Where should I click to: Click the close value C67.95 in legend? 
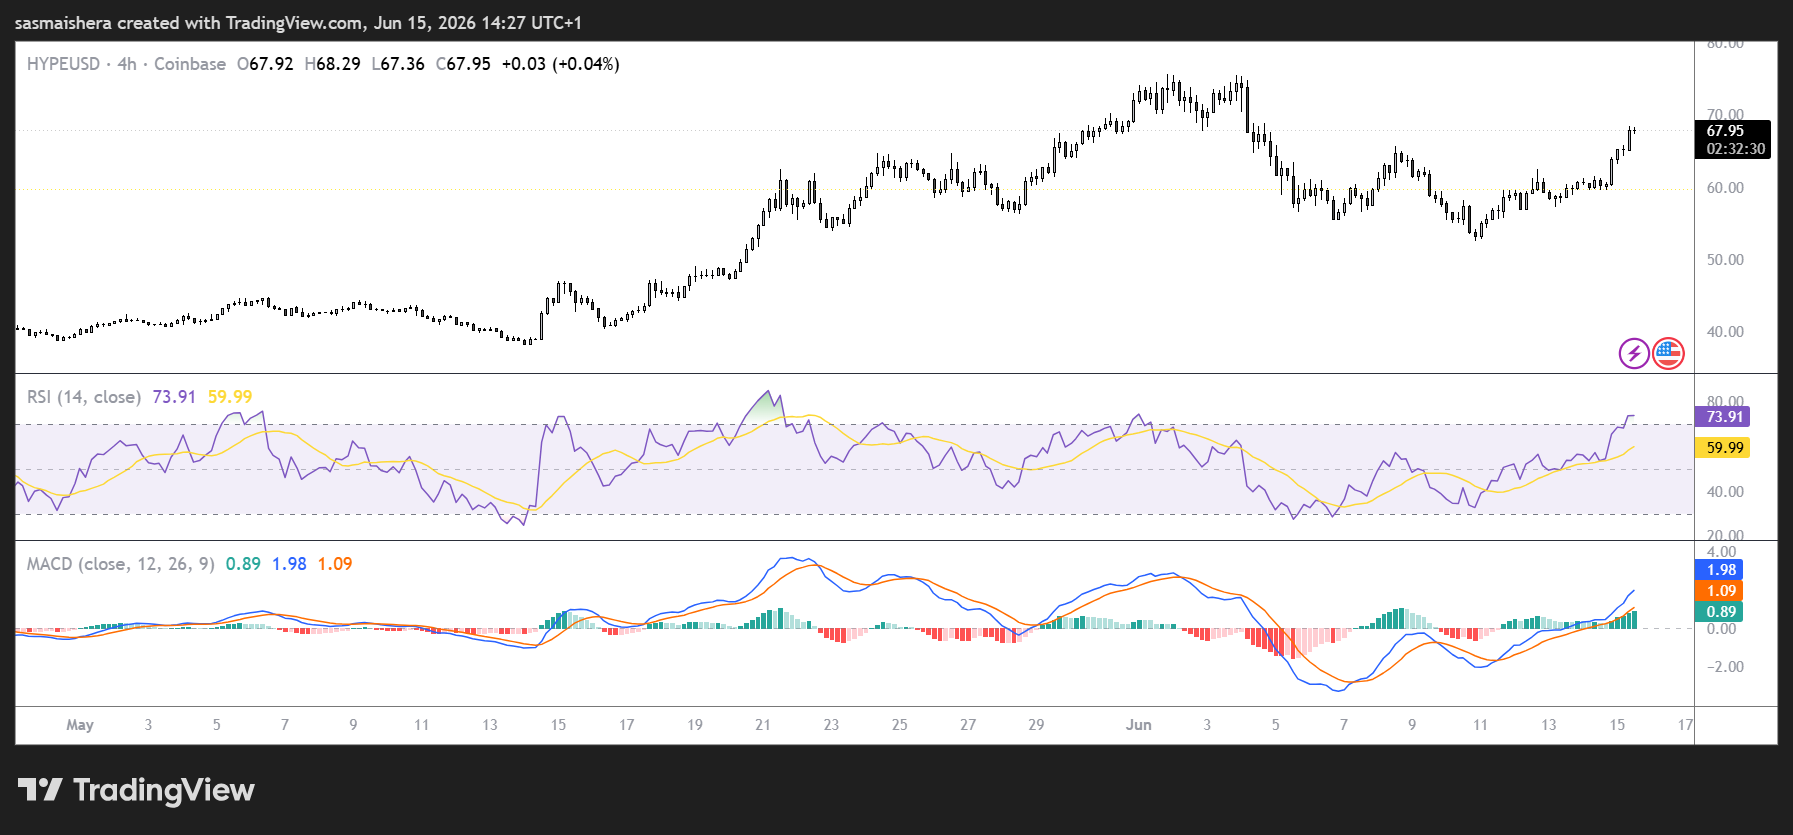click(463, 64)
